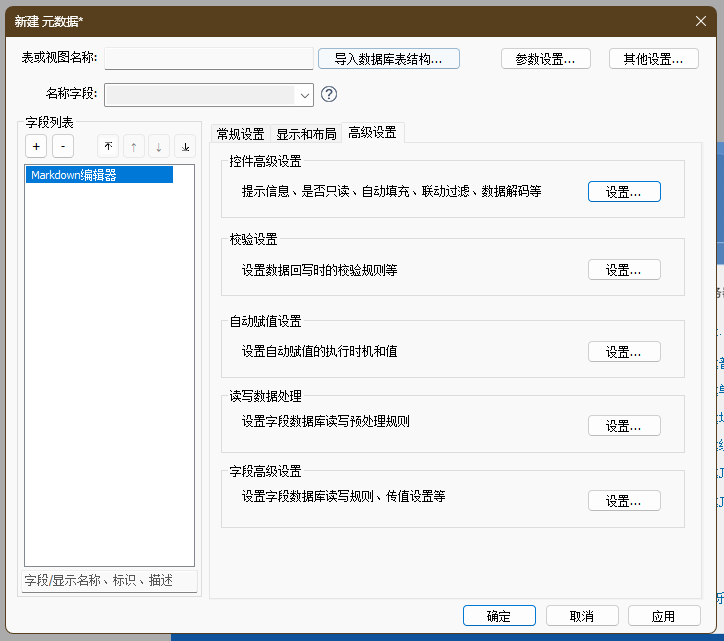
Task: Click the add field plus button
Action: pos(37,146)
